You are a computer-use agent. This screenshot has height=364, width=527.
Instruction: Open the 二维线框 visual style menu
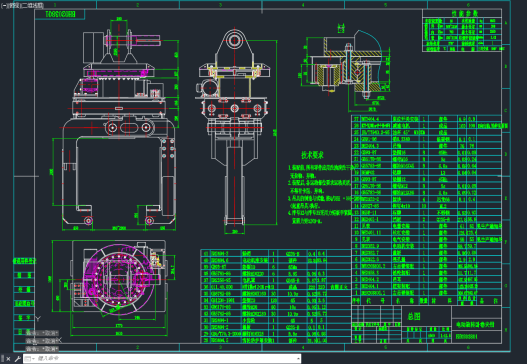pyautogui.click(x=32, y=5)
